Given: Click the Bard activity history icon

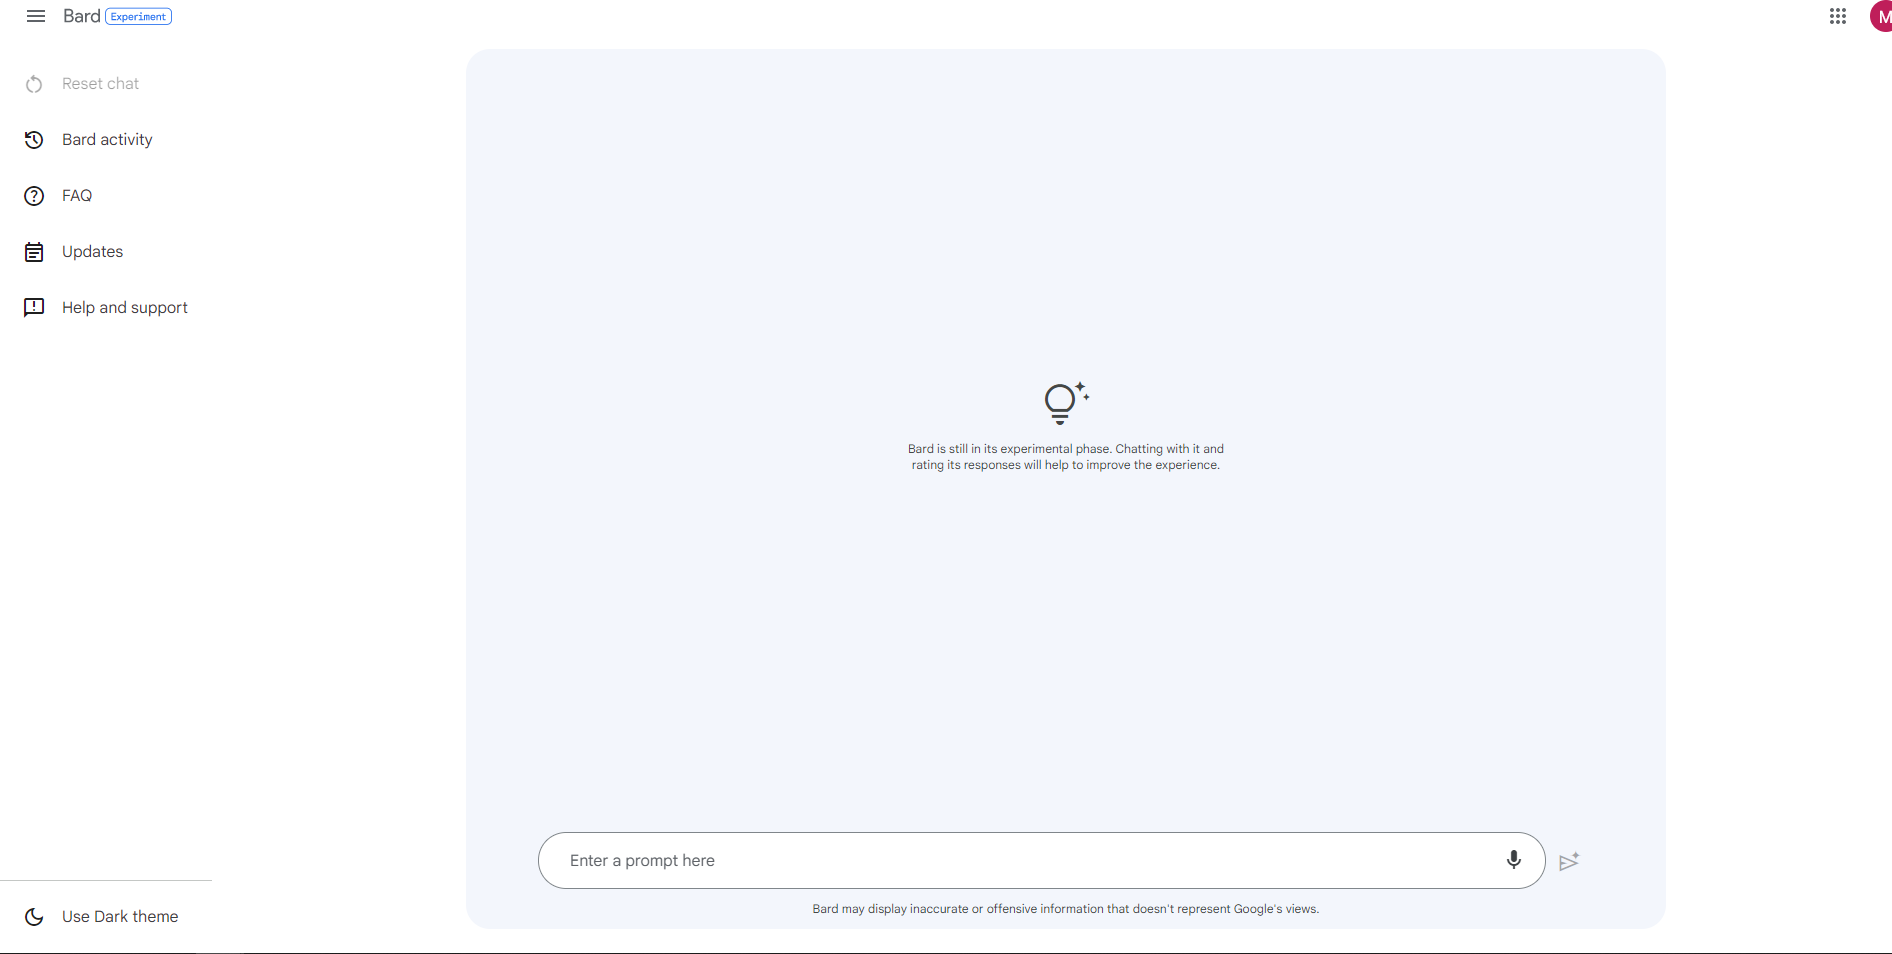Looking at the screenshot, I should point(34,140).
